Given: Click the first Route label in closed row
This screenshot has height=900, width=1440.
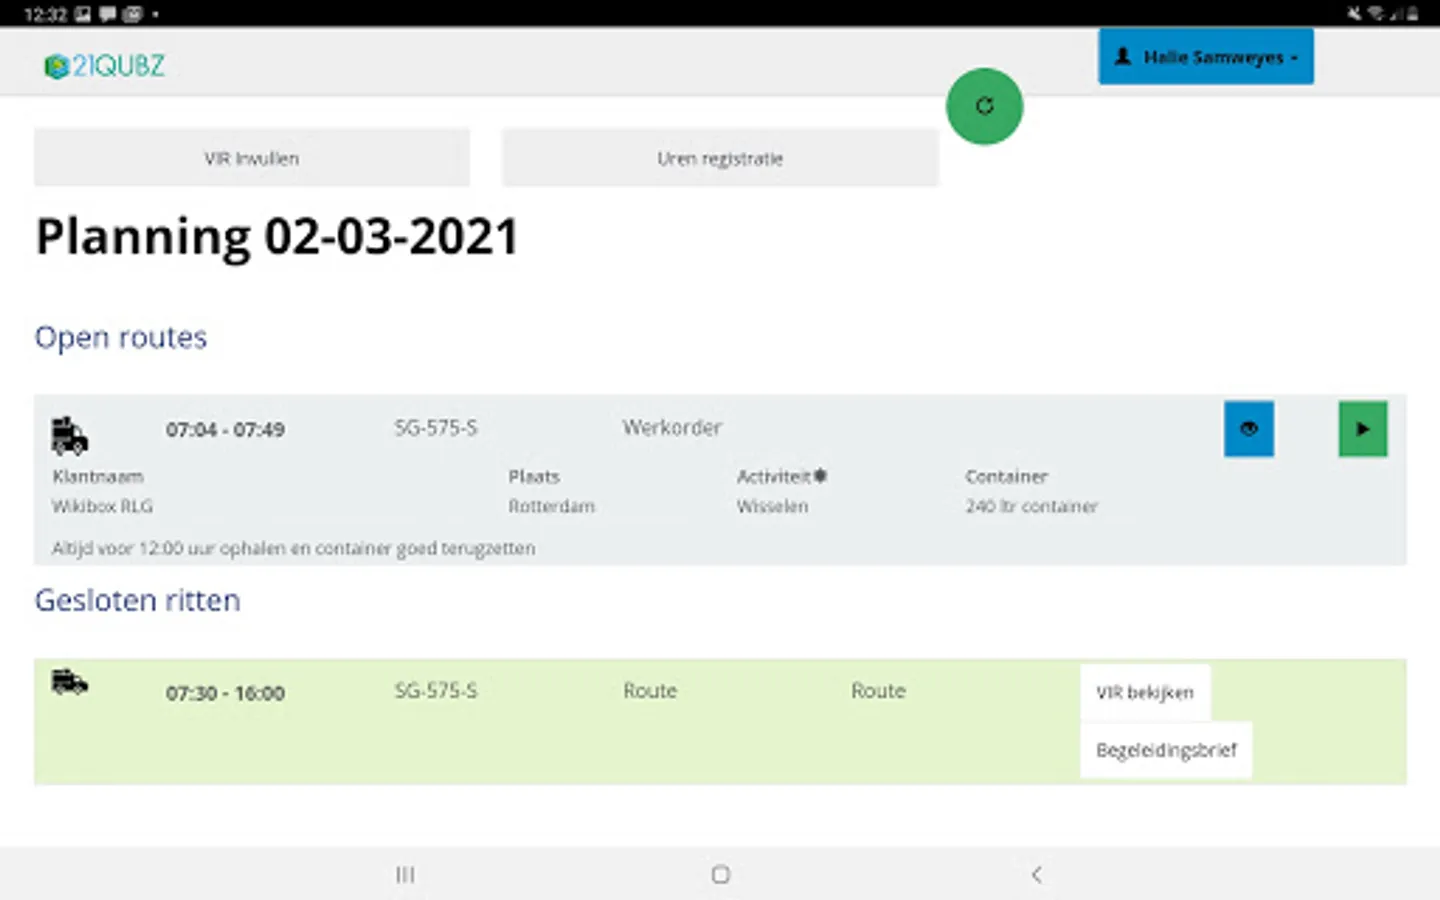Looking at the screenshot, I should [650, 691].
